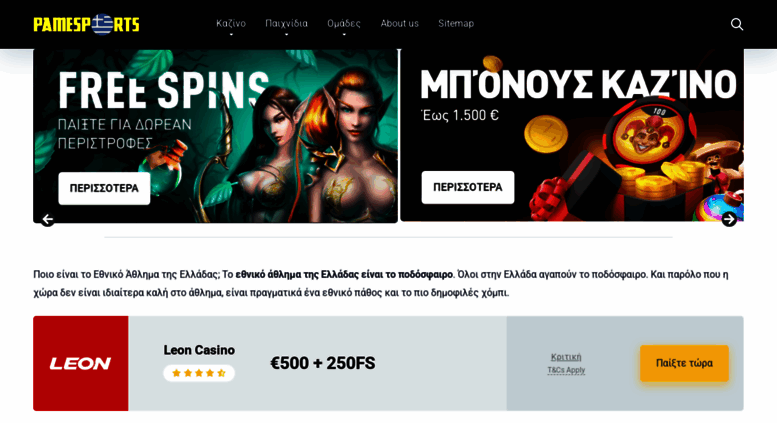777x423 pixels.
Task: Click the Pamesports logo
Action: [x=86, y=24]
